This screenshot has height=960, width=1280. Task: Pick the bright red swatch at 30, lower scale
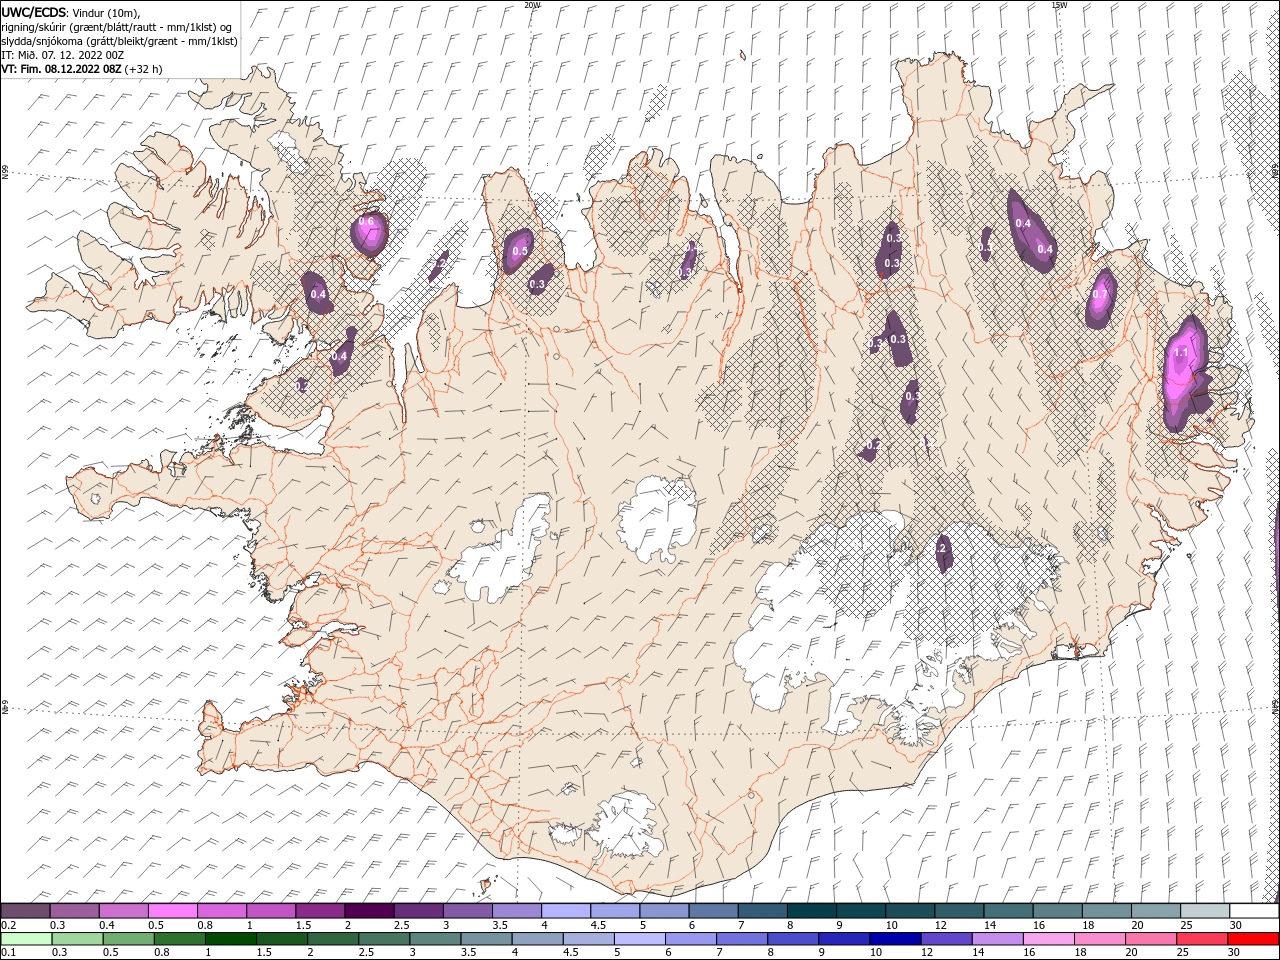point(1254,939)
